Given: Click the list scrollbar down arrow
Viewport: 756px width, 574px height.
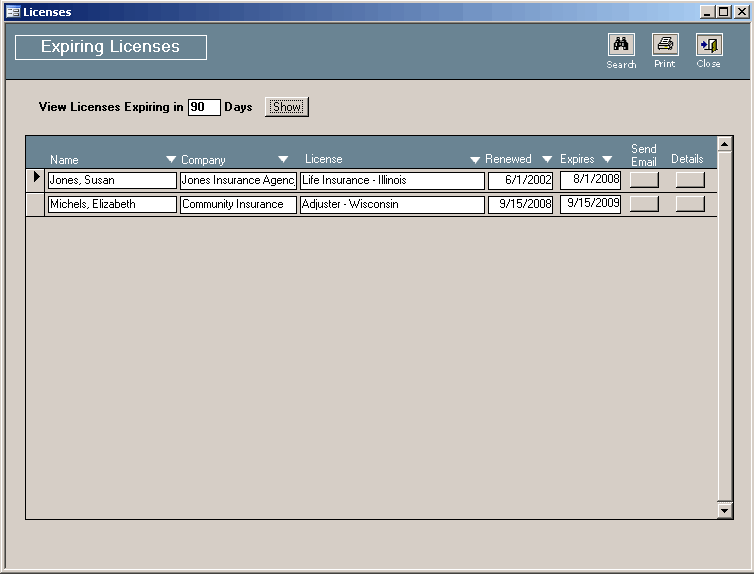Looking at the screenshot, I should tap(724, 510).
